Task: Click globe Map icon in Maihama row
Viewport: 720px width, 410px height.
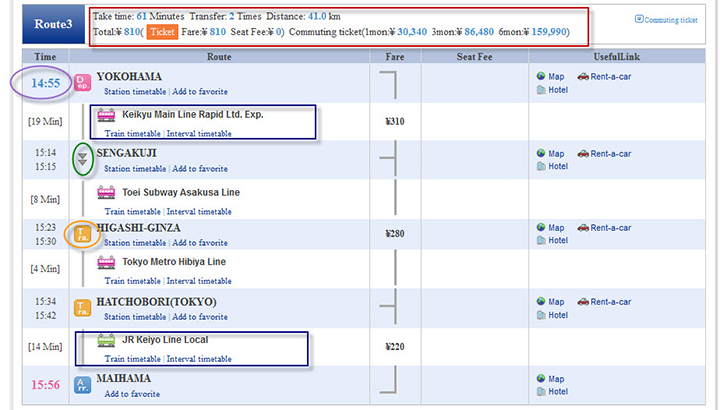Action: (541, 378)
